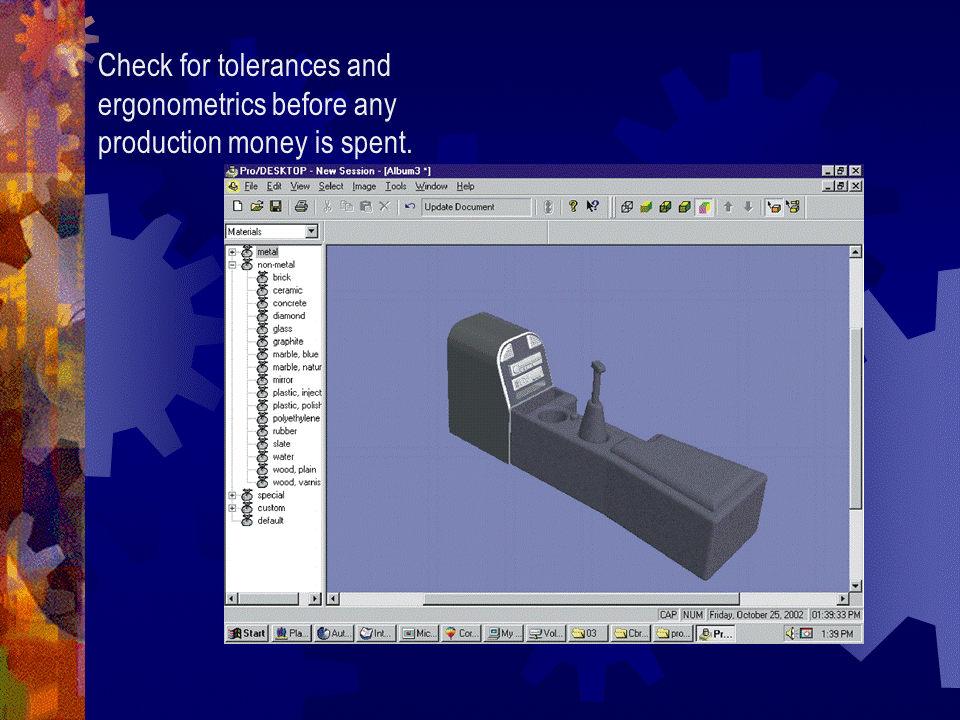The width and height of the screenshot is (960, 720).
Task: Open the Window menu
Action: coord(431,186)
